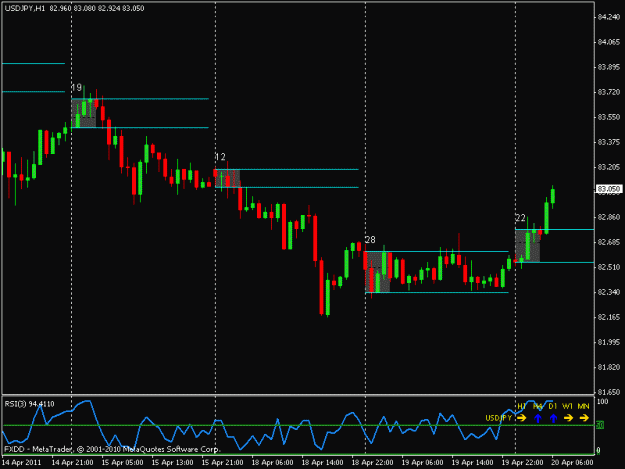Click the range number 28 above the session box
625x469 pixels.
tap(370, 239)
